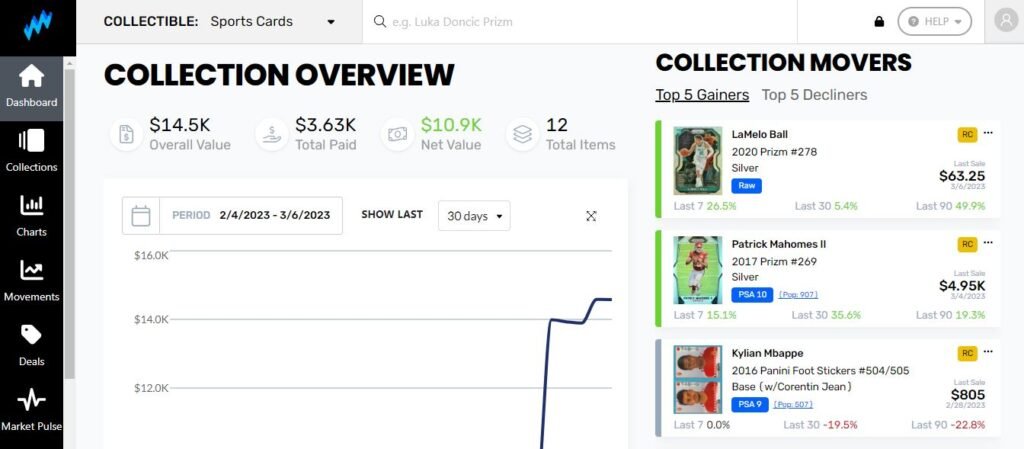This screenshot has height=449, width=1024.
Task: Click RC badge on Patrick Mahomes II card
Action: (x=967, y=244)
